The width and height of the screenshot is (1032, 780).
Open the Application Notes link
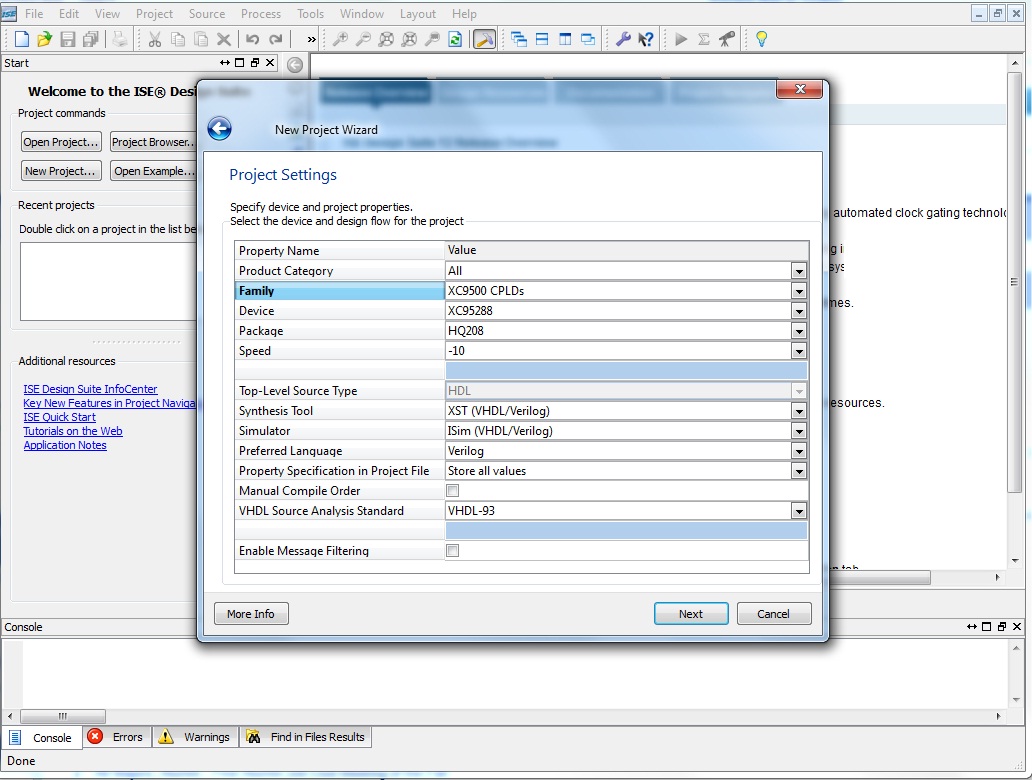pos(65,445)
